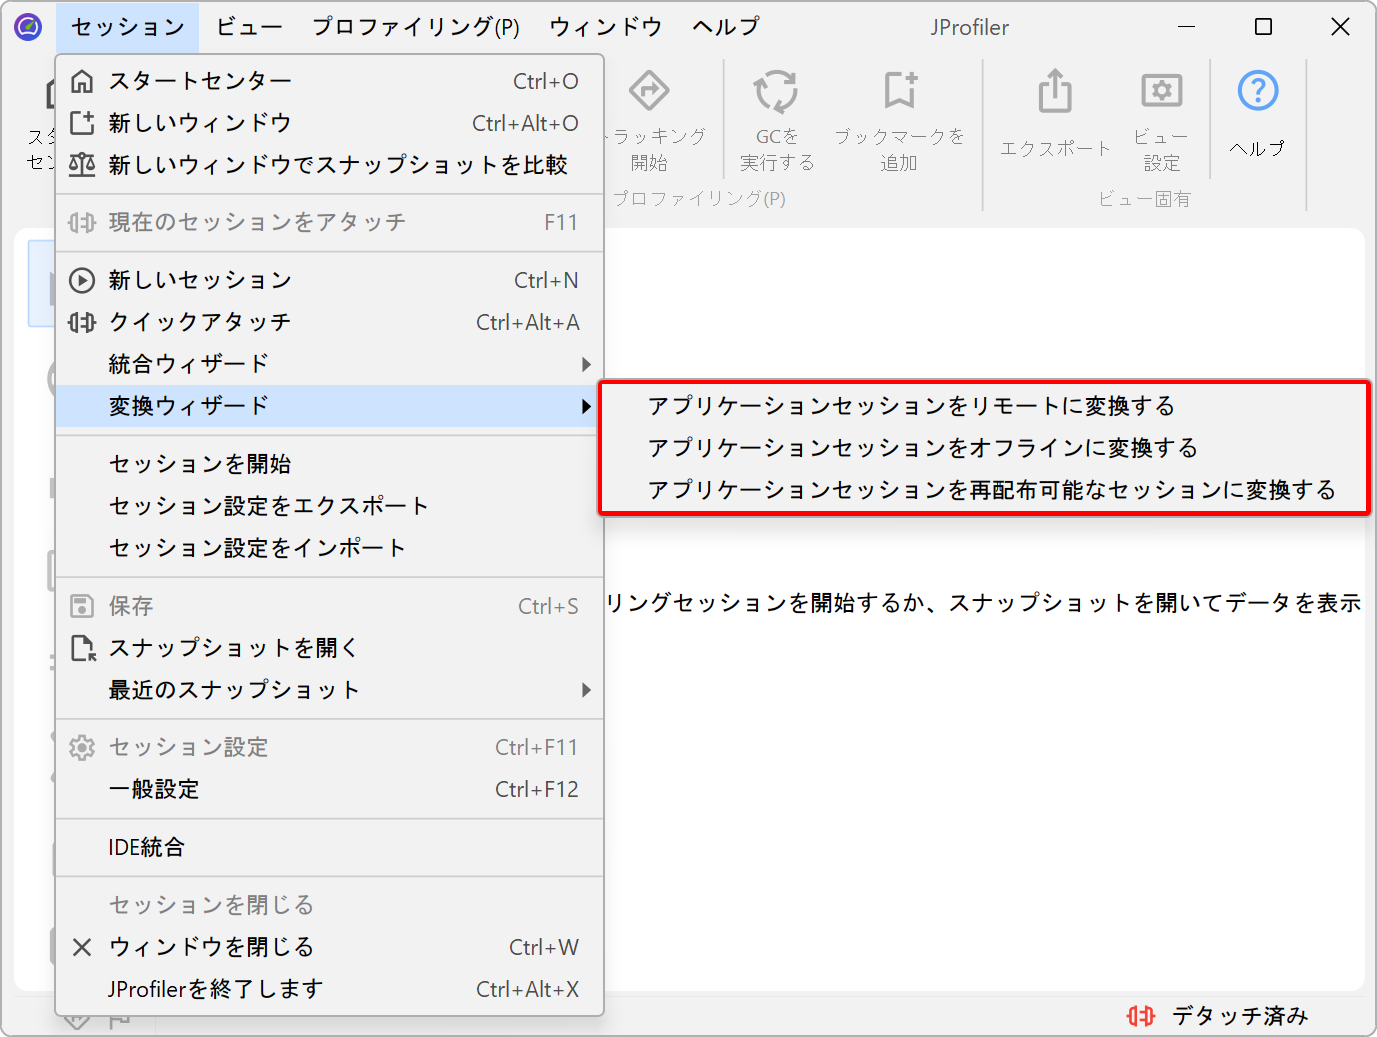The image size is (1377, 1037).
Task: Click the エクスポート toolbar icon
Action: [1055, 92]
